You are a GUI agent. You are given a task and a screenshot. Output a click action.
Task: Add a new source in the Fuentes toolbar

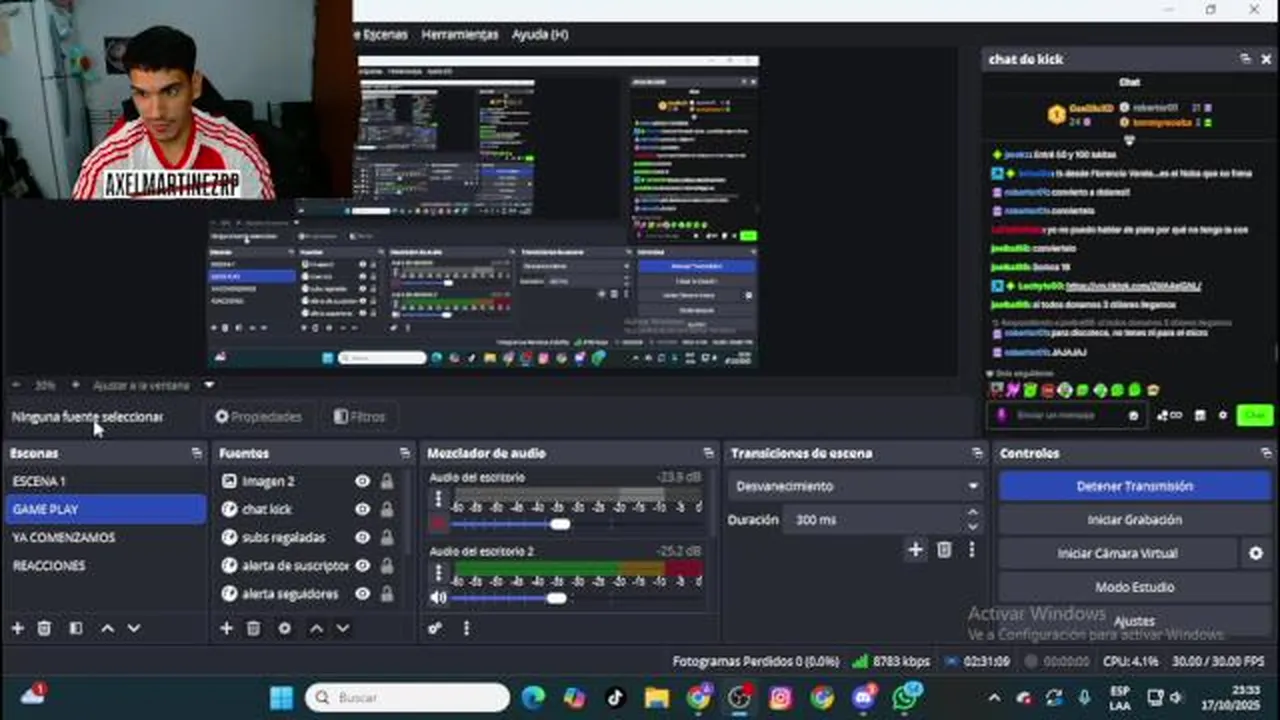(226, 628)
